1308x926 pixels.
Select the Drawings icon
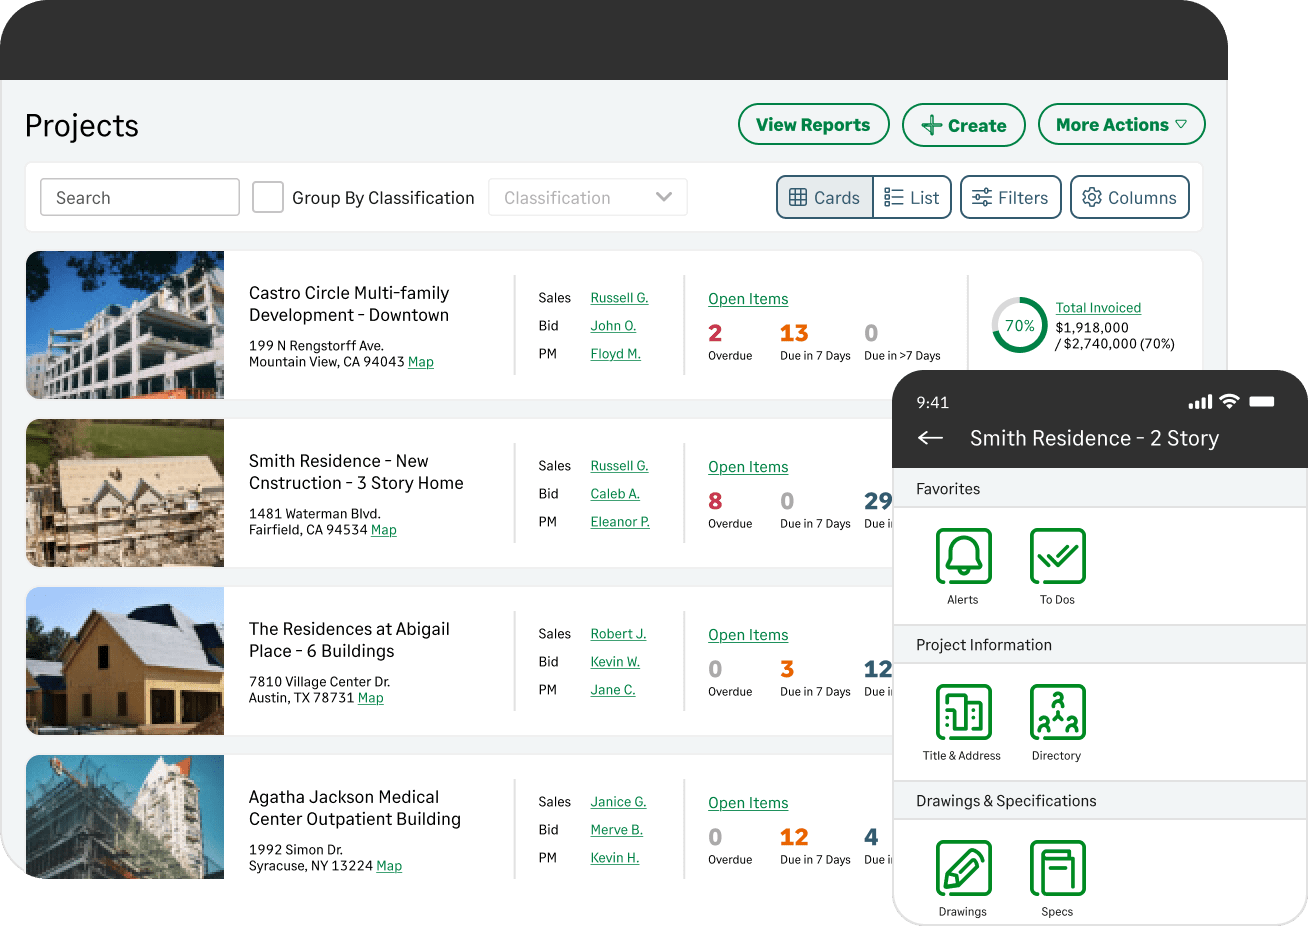[962, 868]
